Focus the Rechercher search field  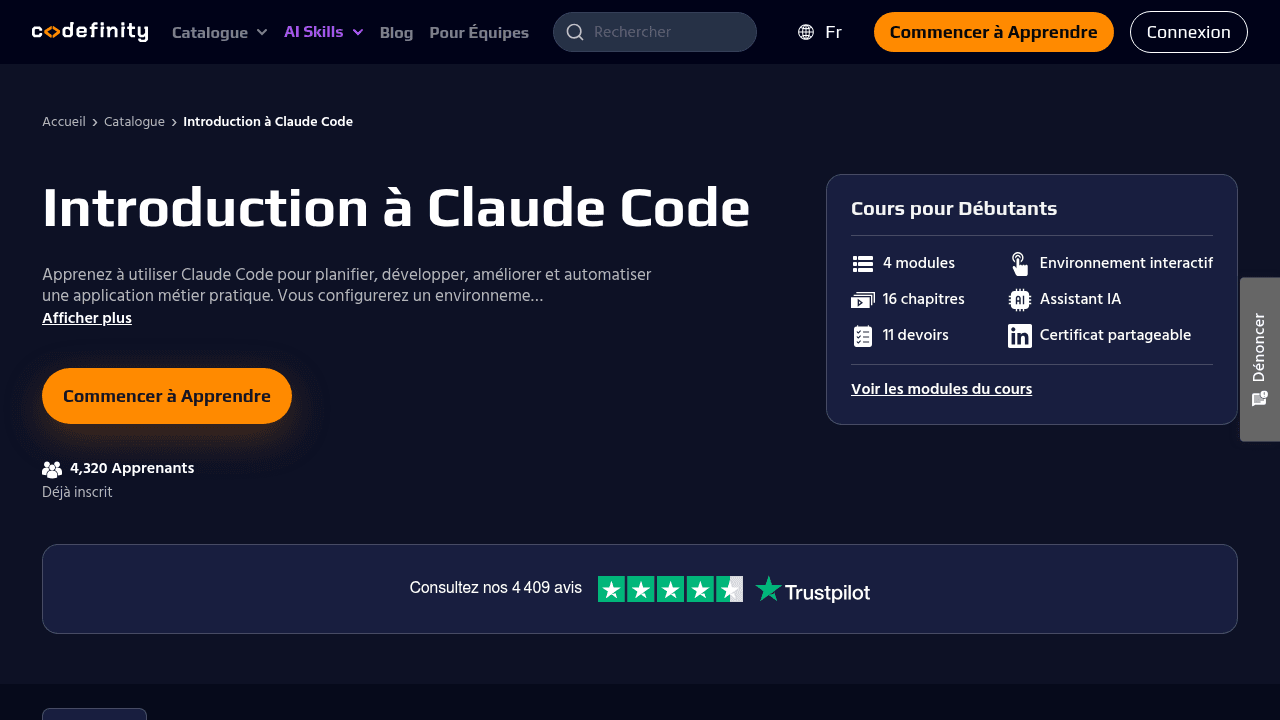pyautogui.click(x=655, y=32)
